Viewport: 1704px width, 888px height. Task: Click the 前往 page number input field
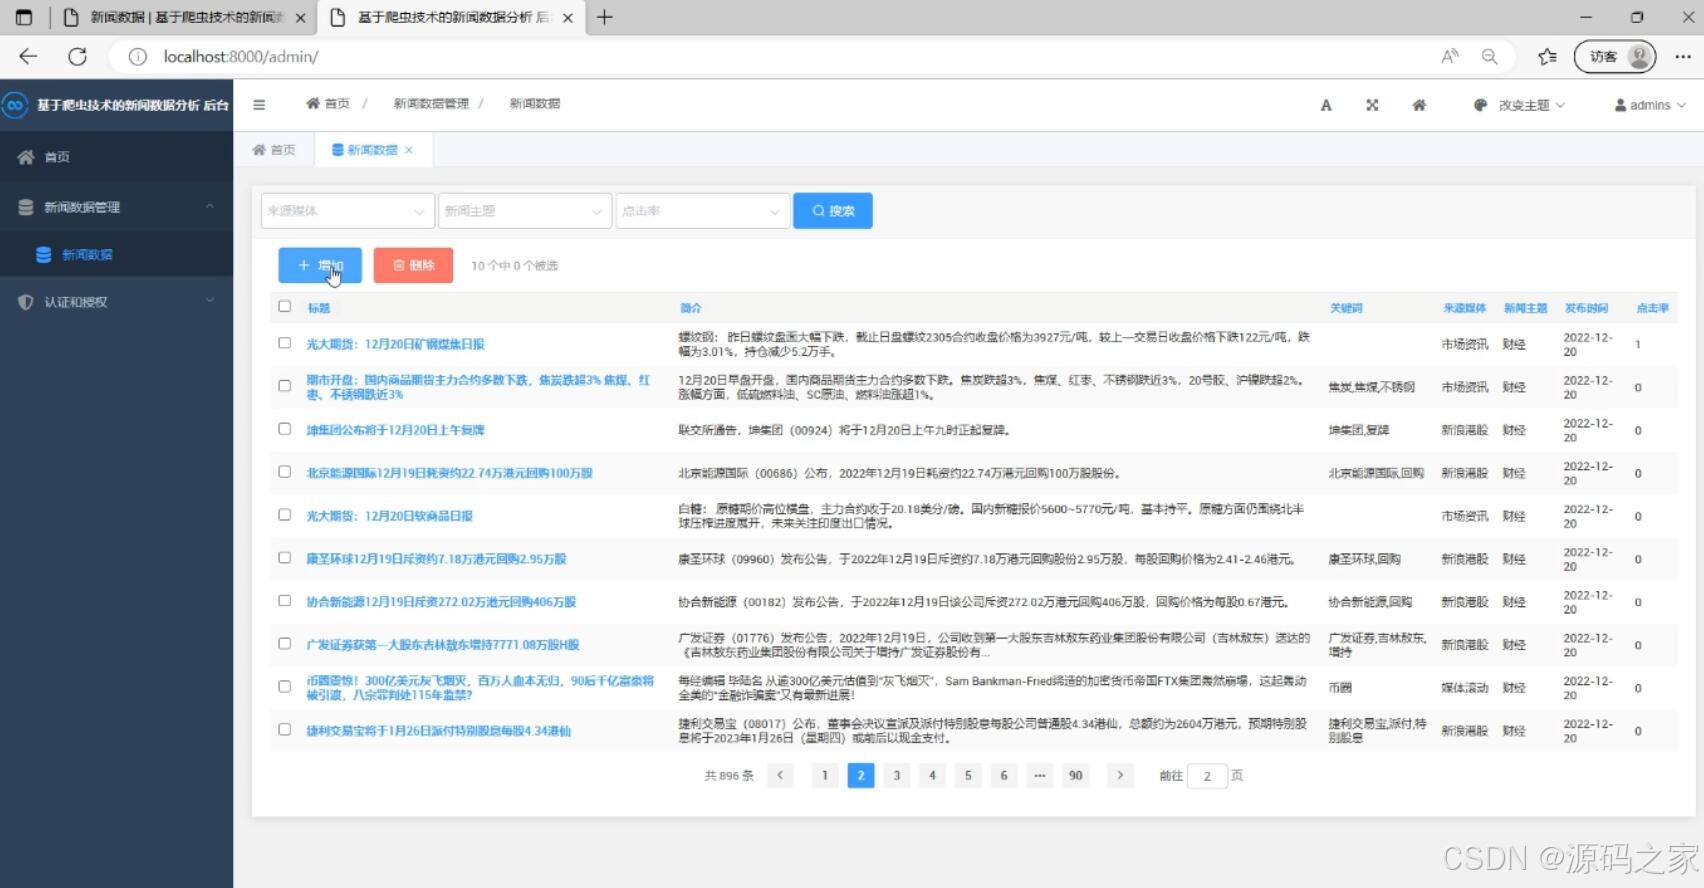point(1207,776)
